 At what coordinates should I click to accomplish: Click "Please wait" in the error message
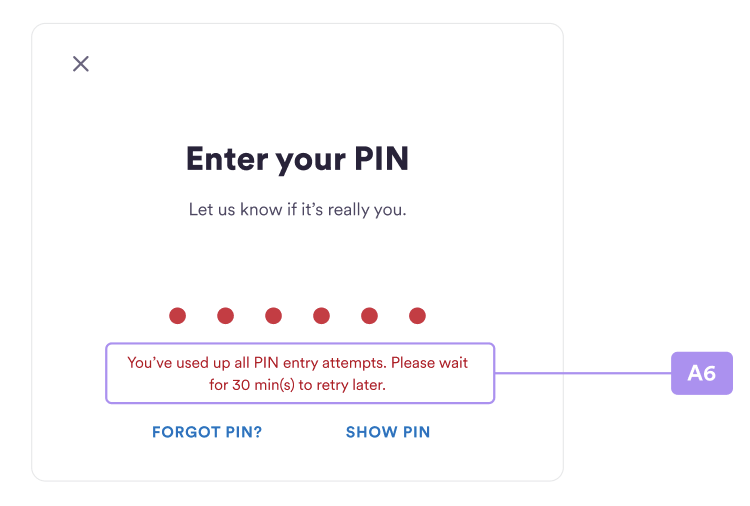pyautogui.click(x=429, y=363)
